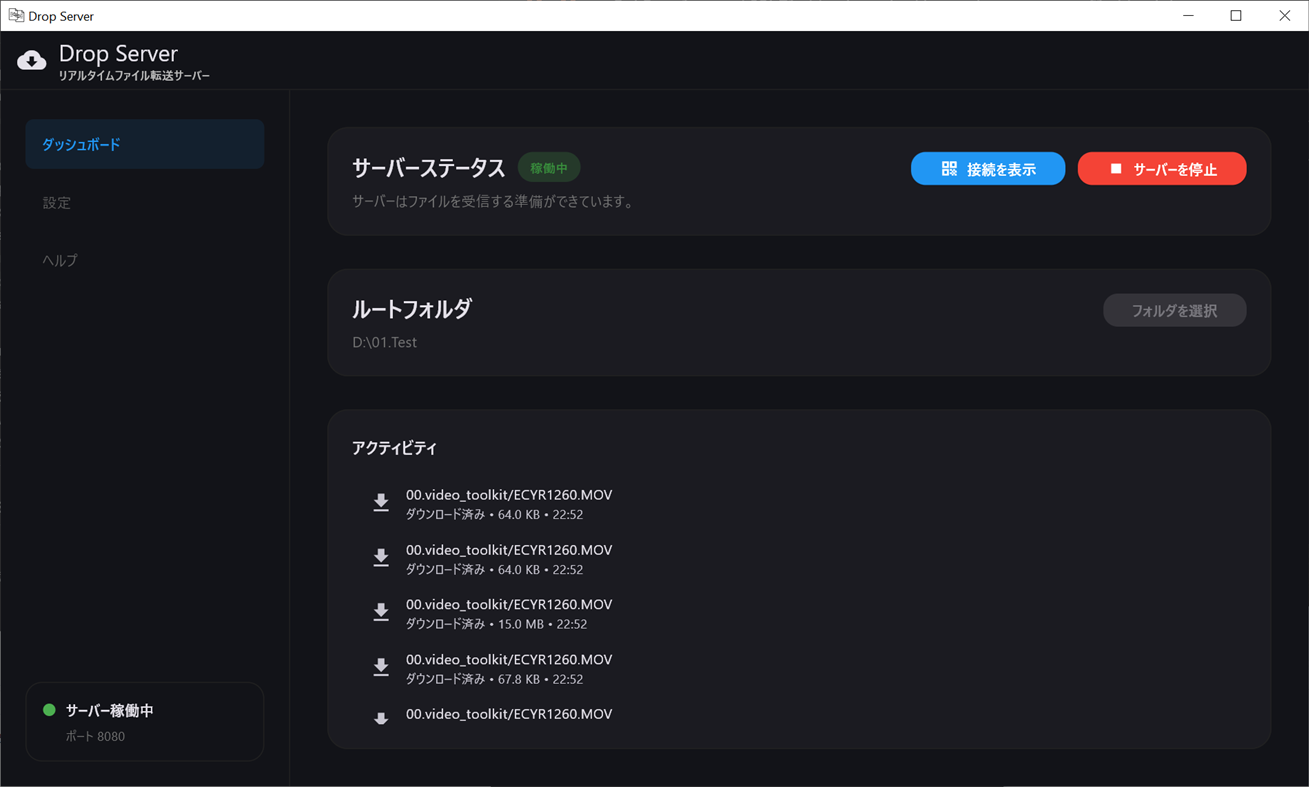Image resolution: width=1309 pixels, height=787 pixels.
Task: Click the ダウンロード済み • 67.8 KB • 22:52 detail line
Action: coord(494,679)
